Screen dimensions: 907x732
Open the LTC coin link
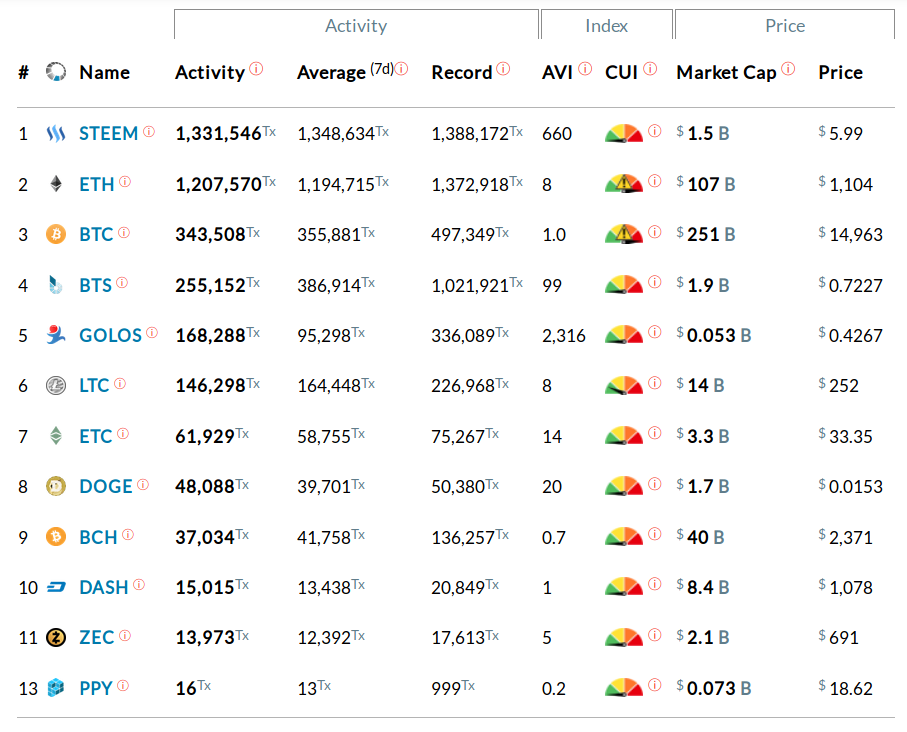click(94, 385)
